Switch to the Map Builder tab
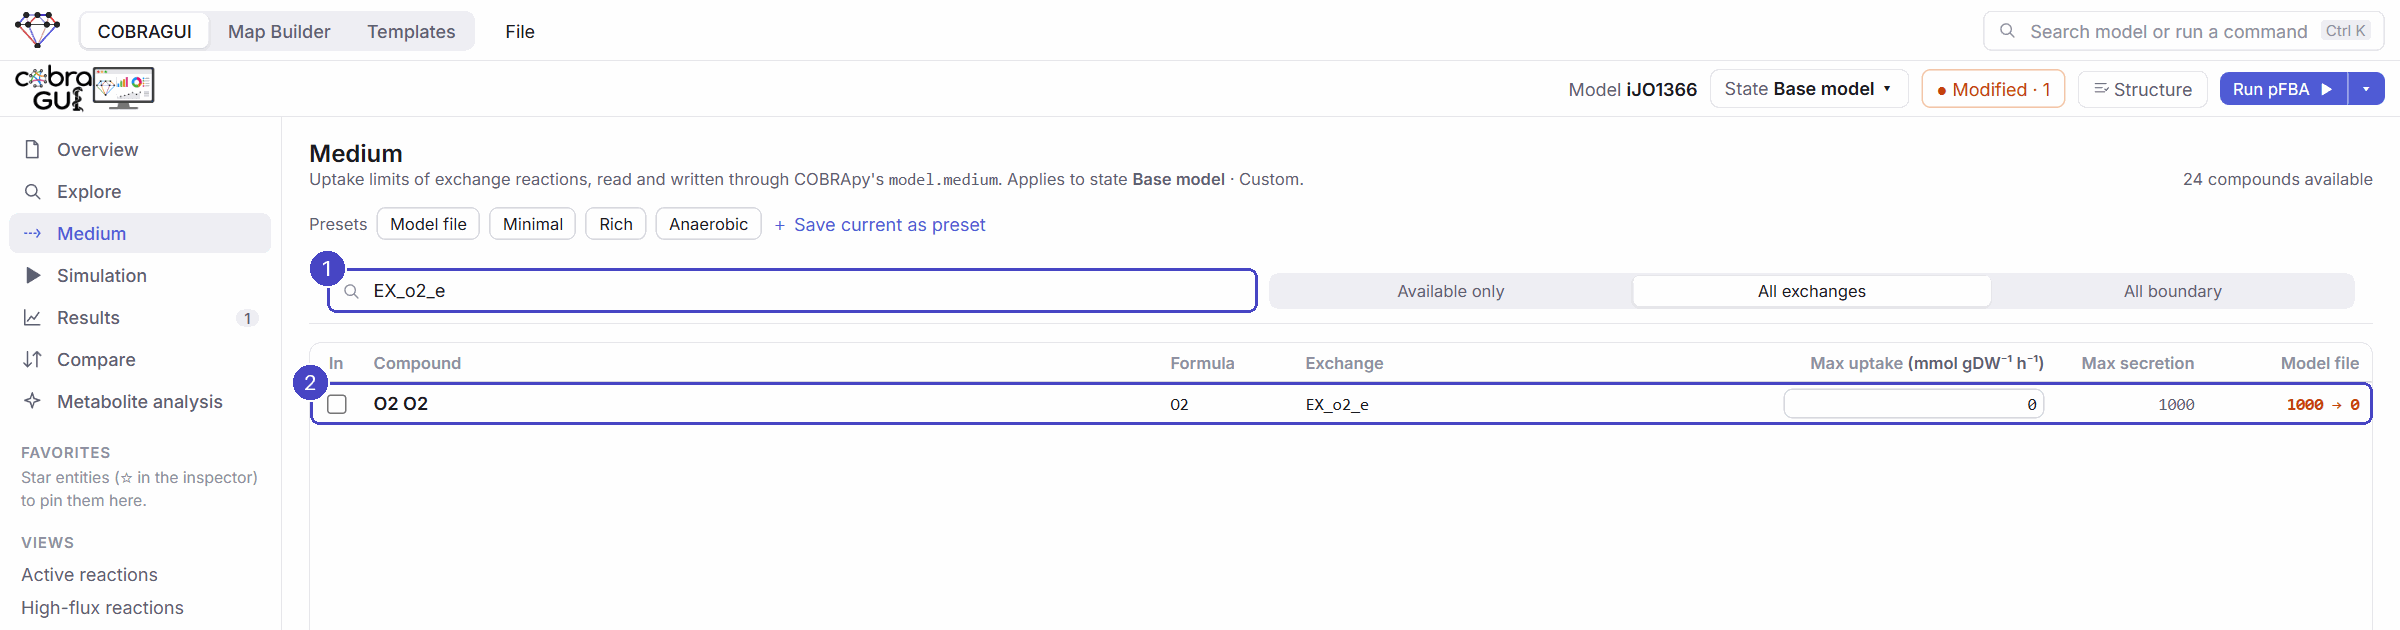The image size is (2400, 630). [279, 31]
